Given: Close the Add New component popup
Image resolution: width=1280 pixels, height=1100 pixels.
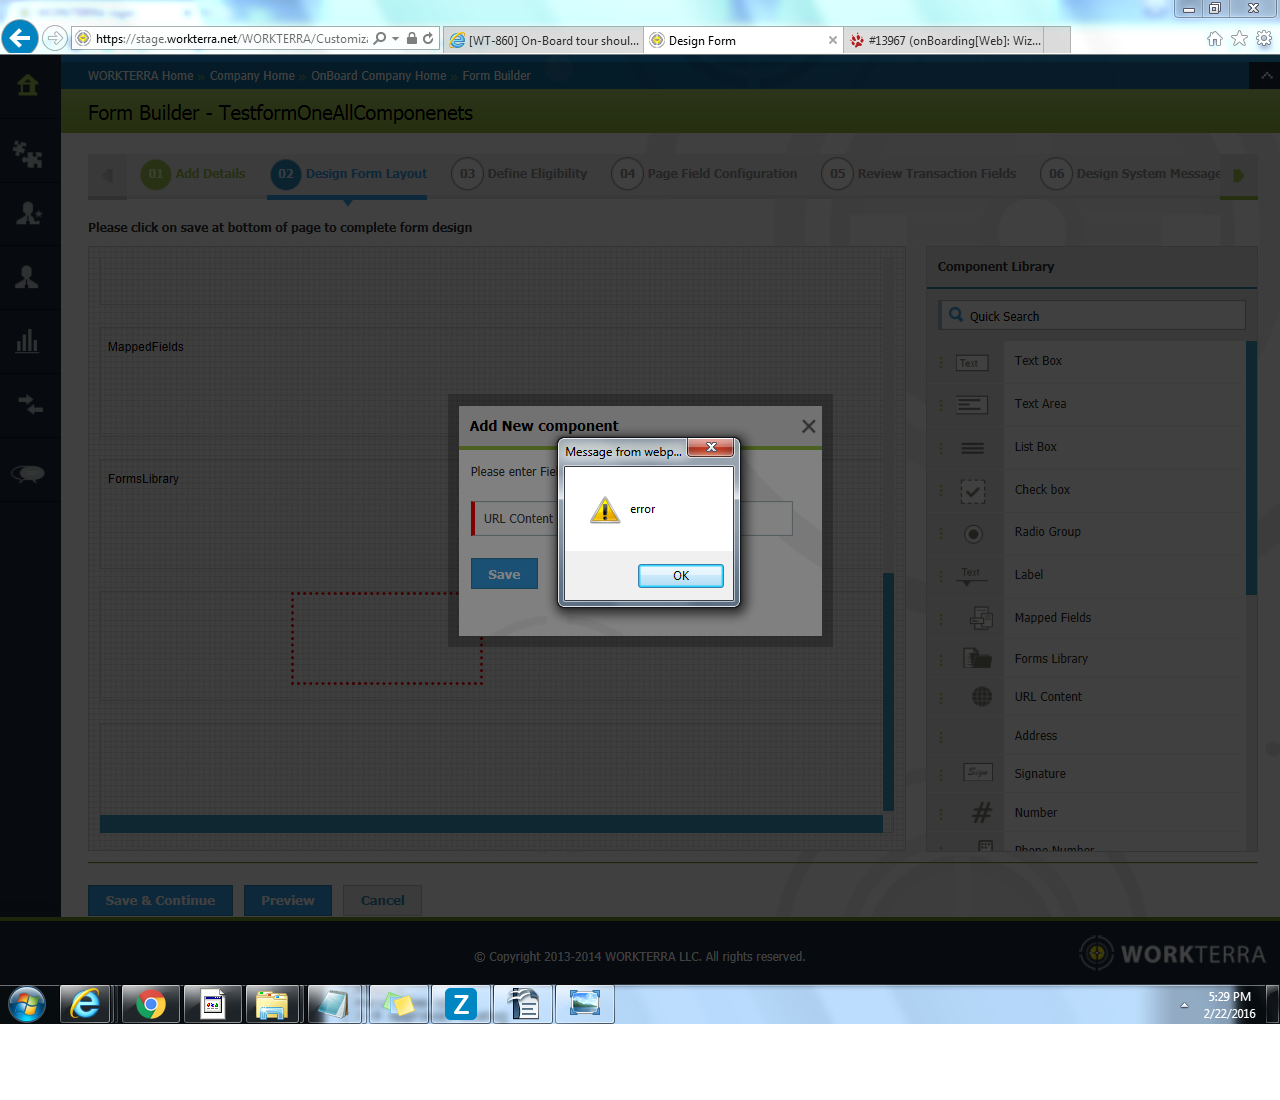Looking at the screenshot, I should coord(808,426).
